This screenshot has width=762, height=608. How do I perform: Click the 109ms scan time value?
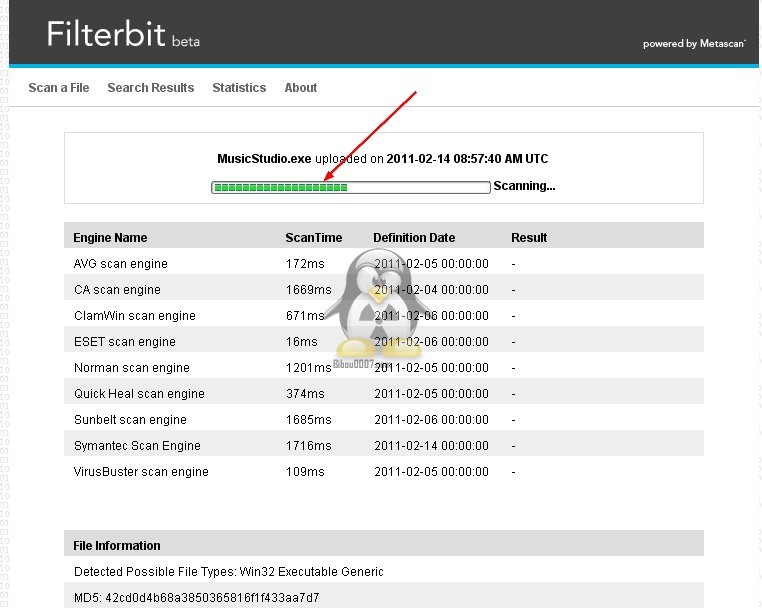click(305, 472)
